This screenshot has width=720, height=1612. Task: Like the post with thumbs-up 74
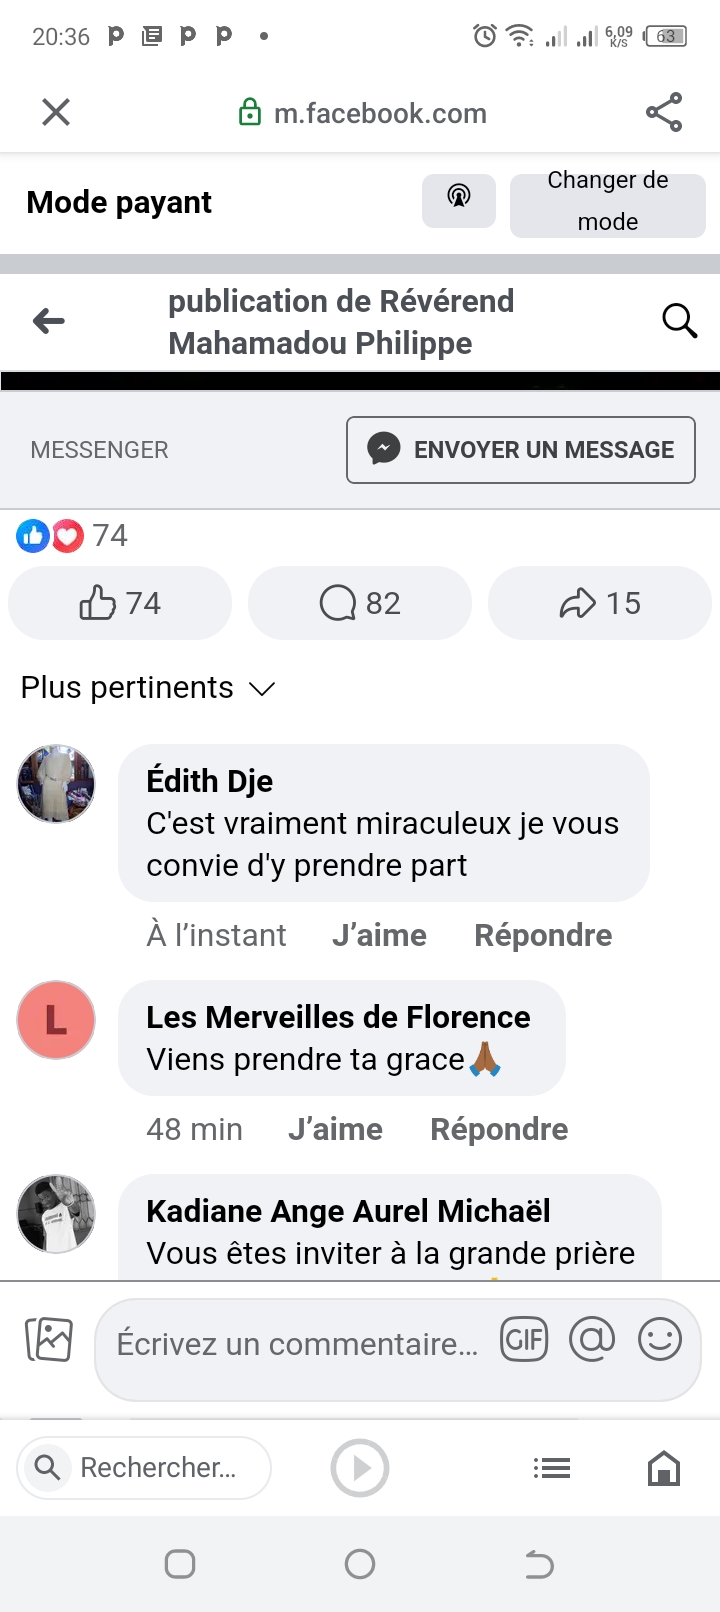click(x=120, y=603)
